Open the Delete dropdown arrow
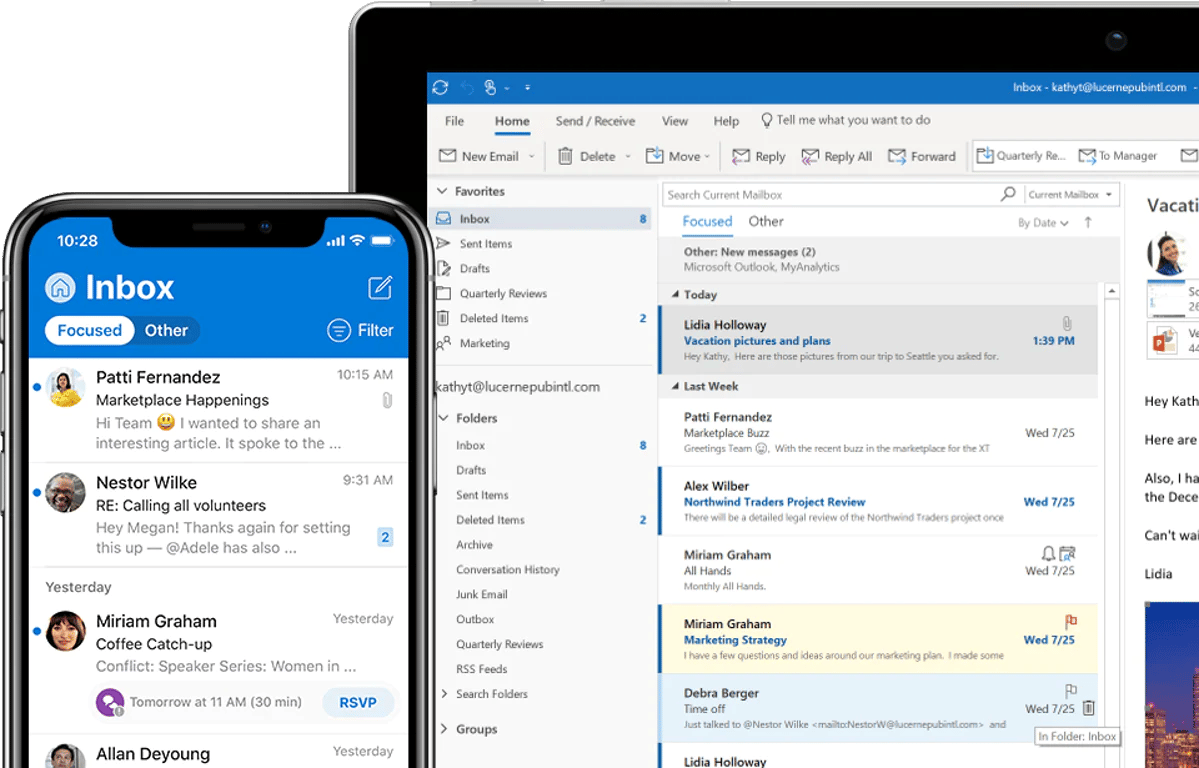1199x768 pixels. pos(628,156)
